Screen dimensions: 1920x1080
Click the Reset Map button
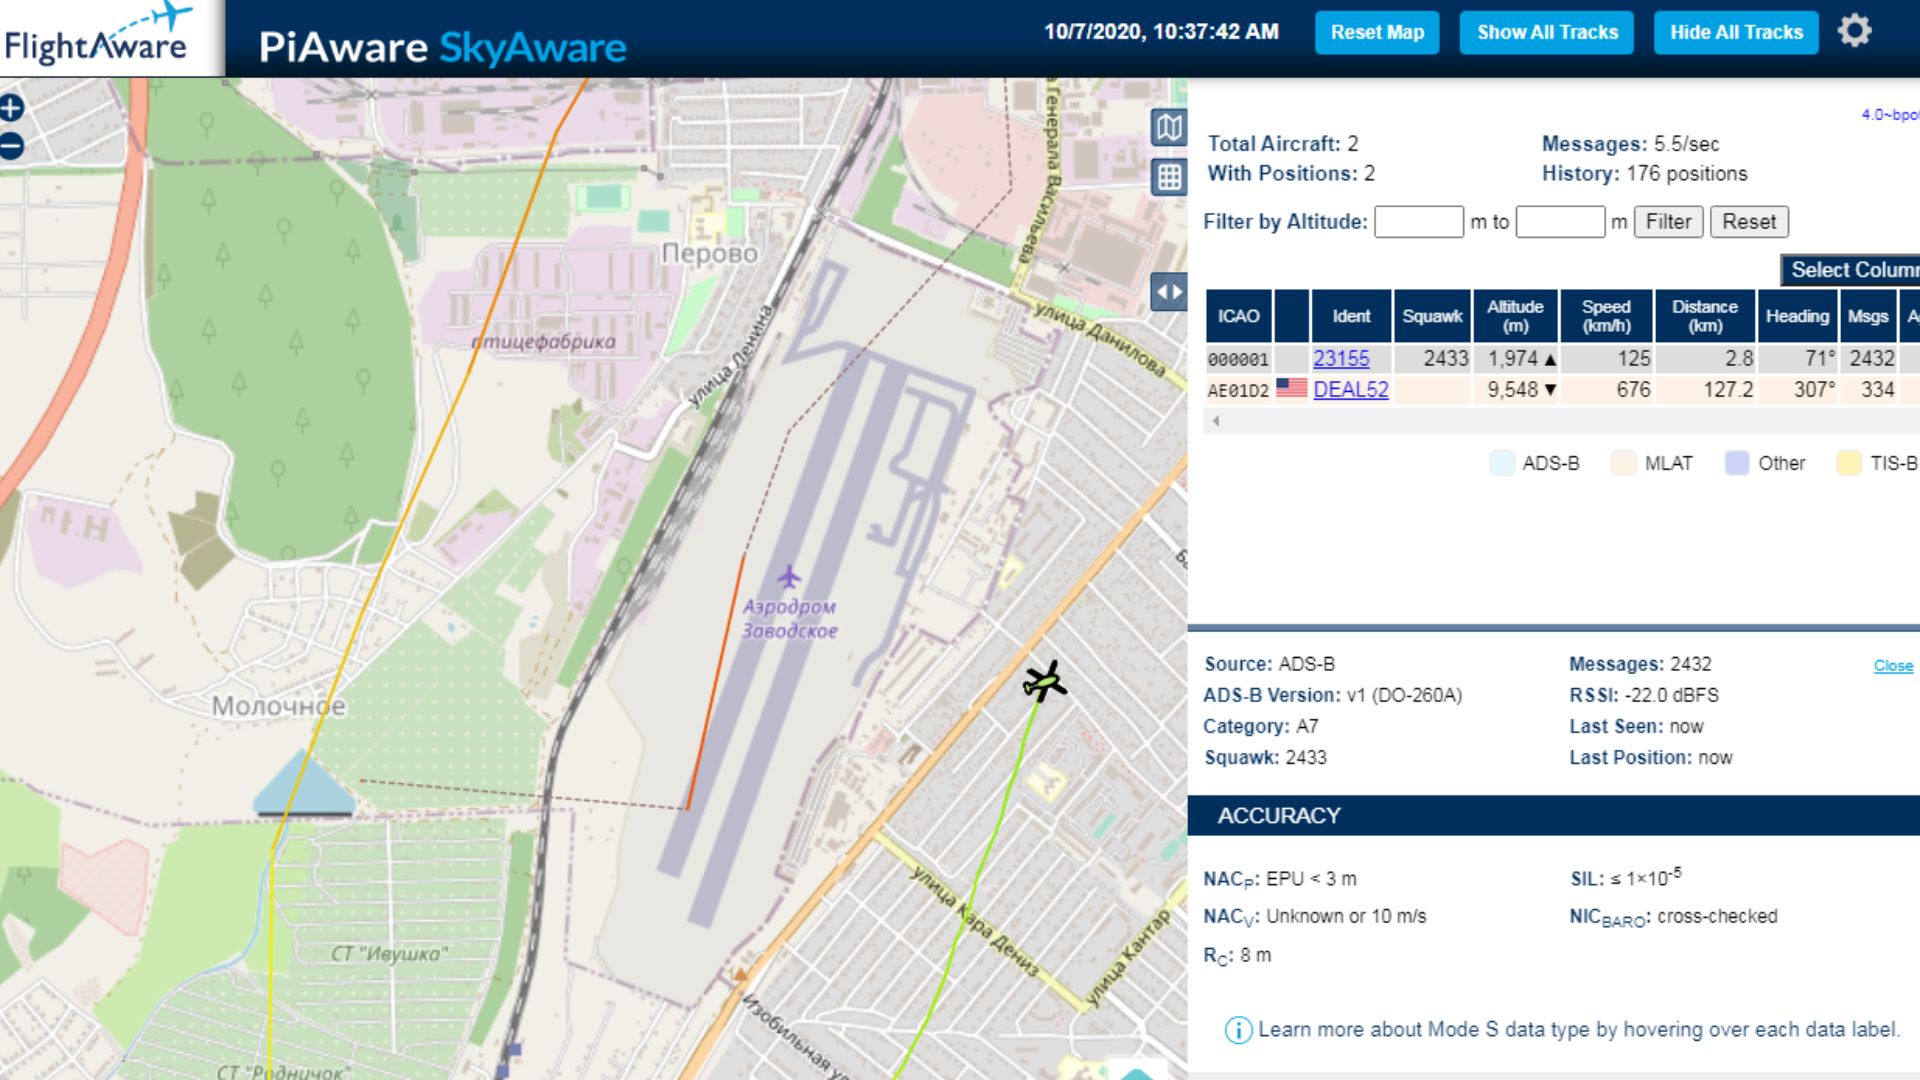(1377, 32)
